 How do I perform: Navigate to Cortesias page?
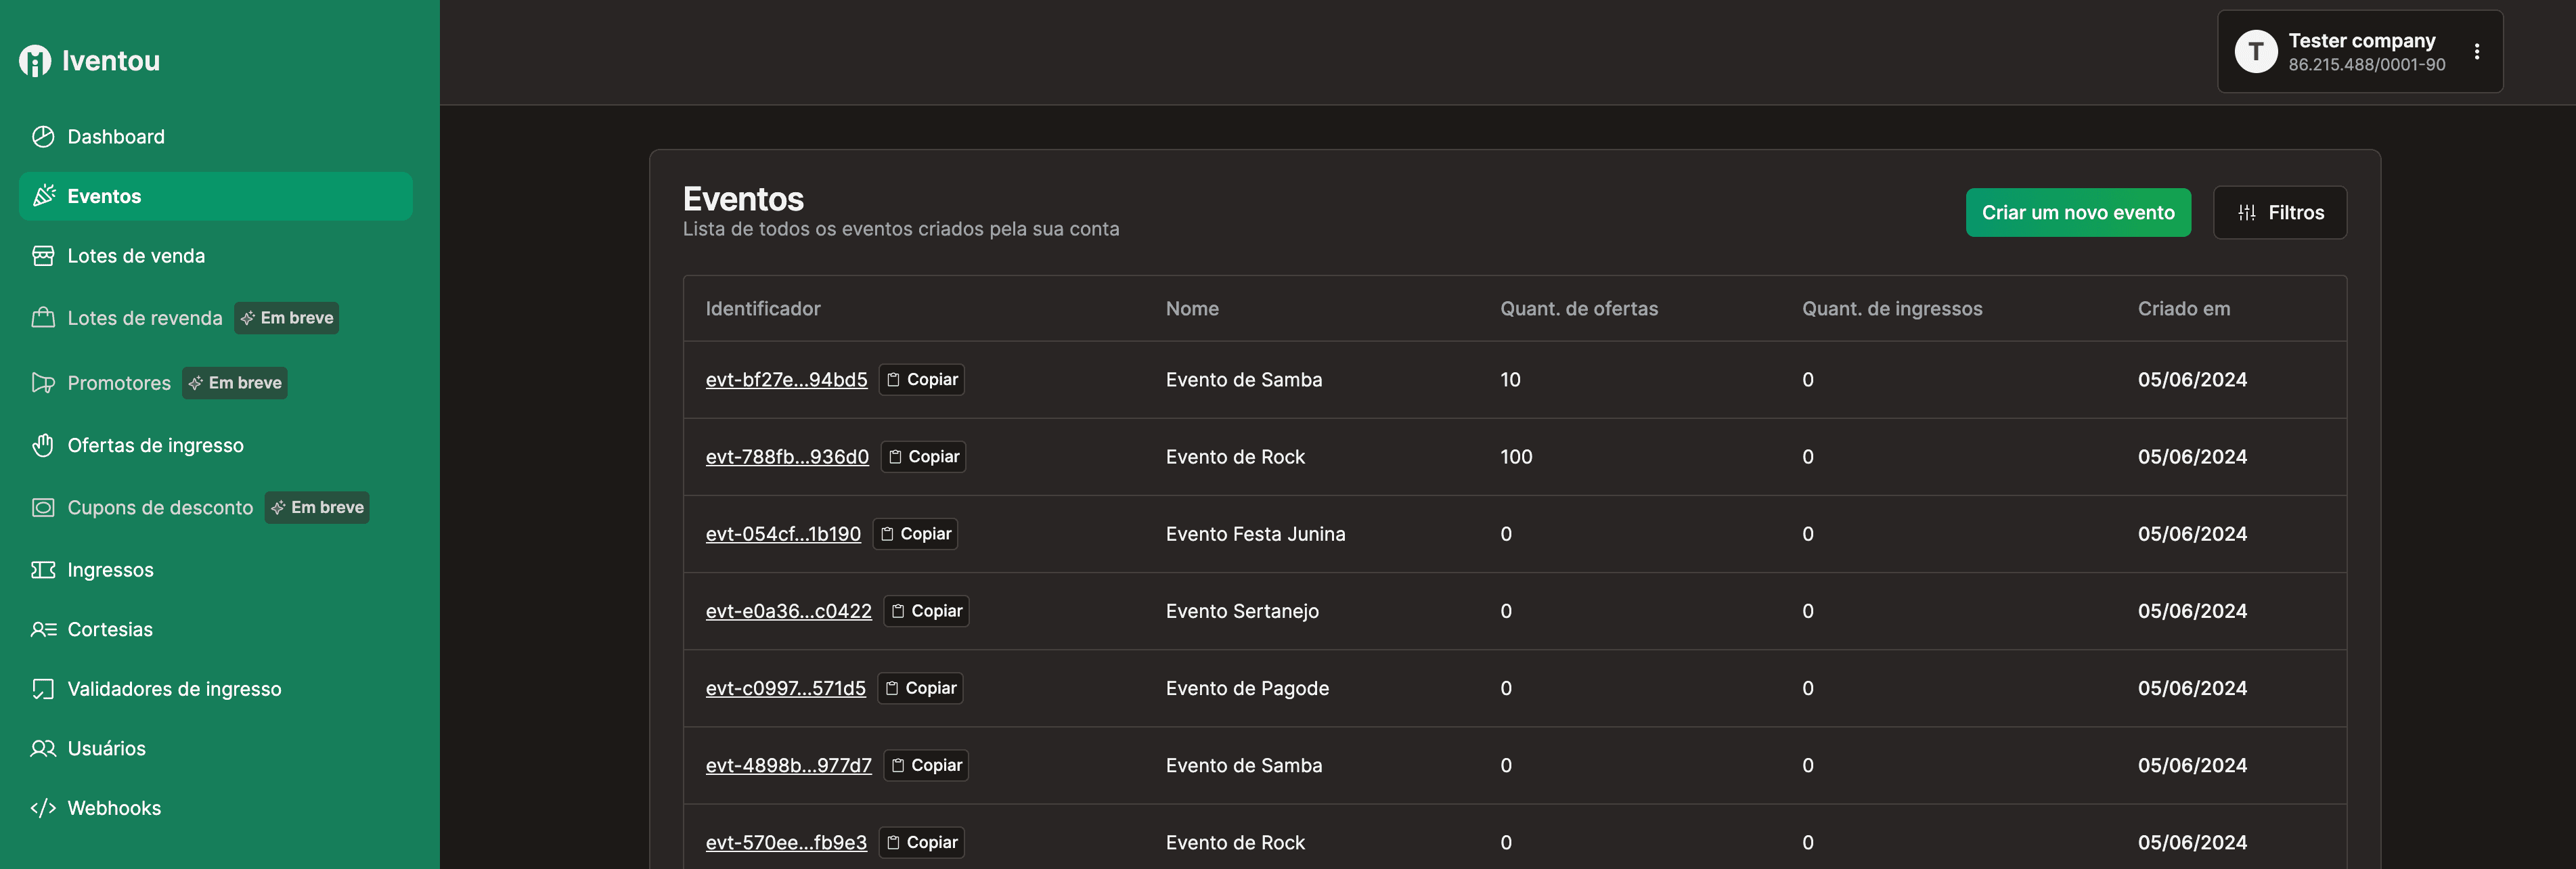click(215, 629)
